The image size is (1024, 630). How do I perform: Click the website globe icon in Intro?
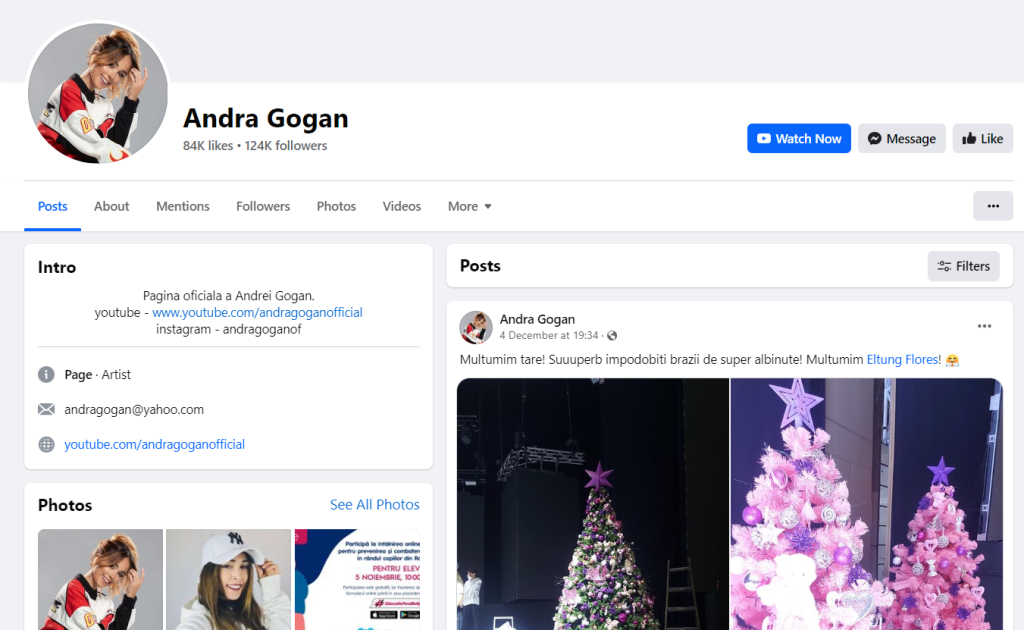(46, 444)
